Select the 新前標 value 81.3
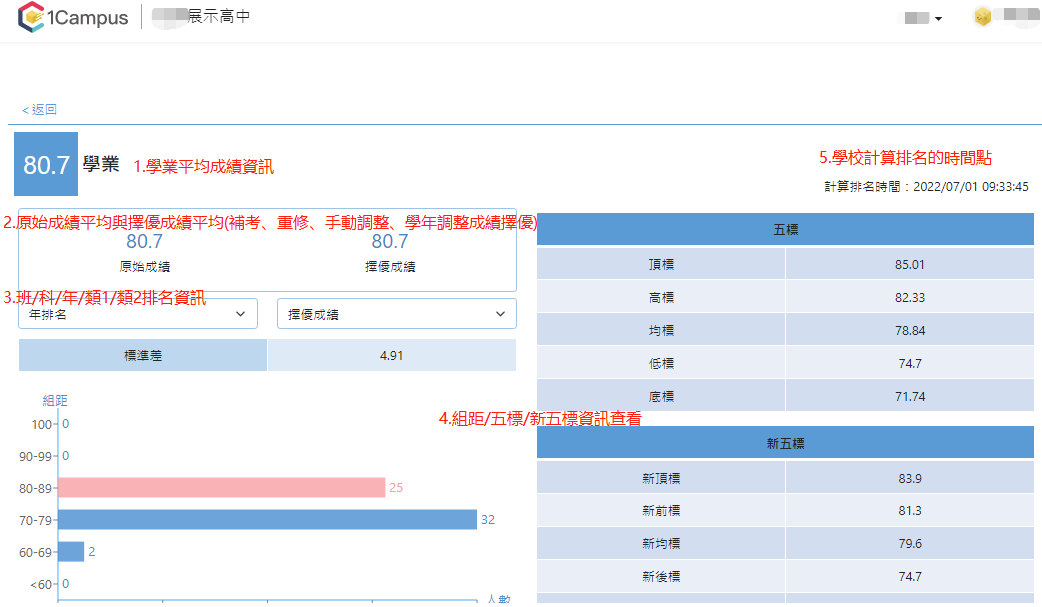Image resolution: width=1042 pixels, height=607 pixels. pos(910,511)
